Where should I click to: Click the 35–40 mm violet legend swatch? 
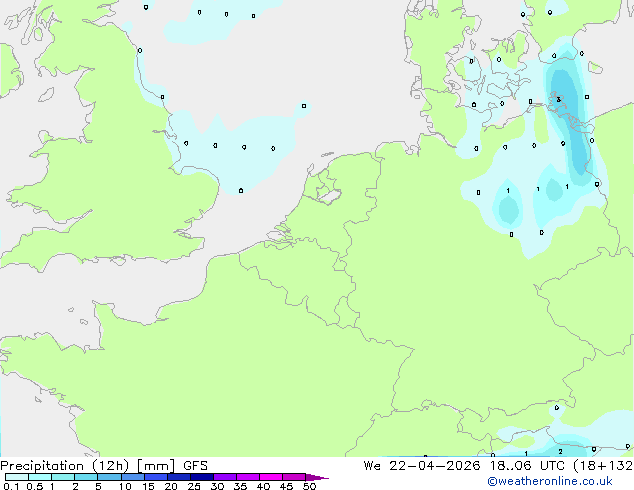pos(248,477)
